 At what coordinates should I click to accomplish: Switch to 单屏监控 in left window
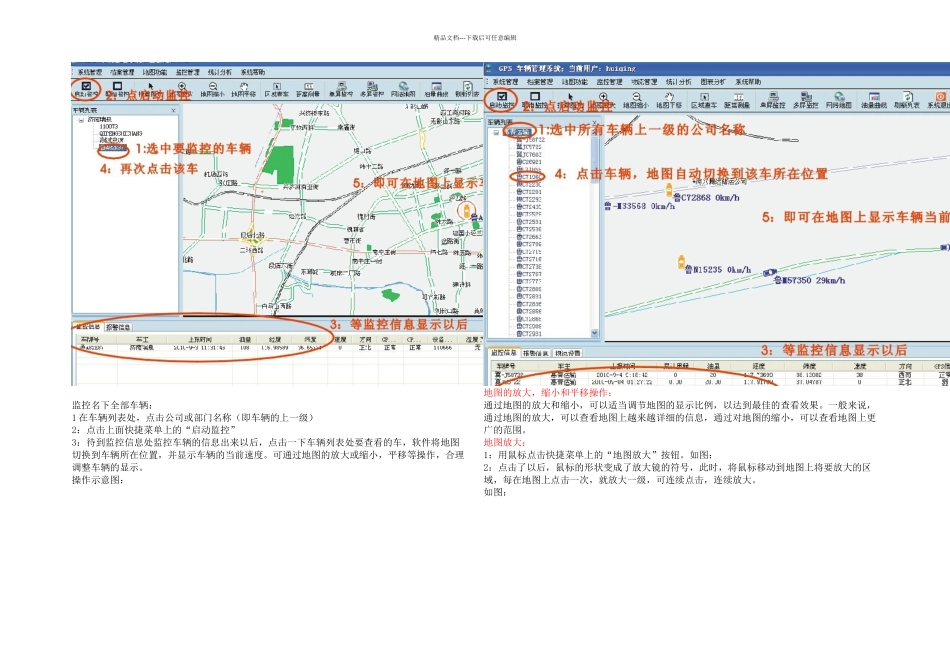[x=341, y=90]
